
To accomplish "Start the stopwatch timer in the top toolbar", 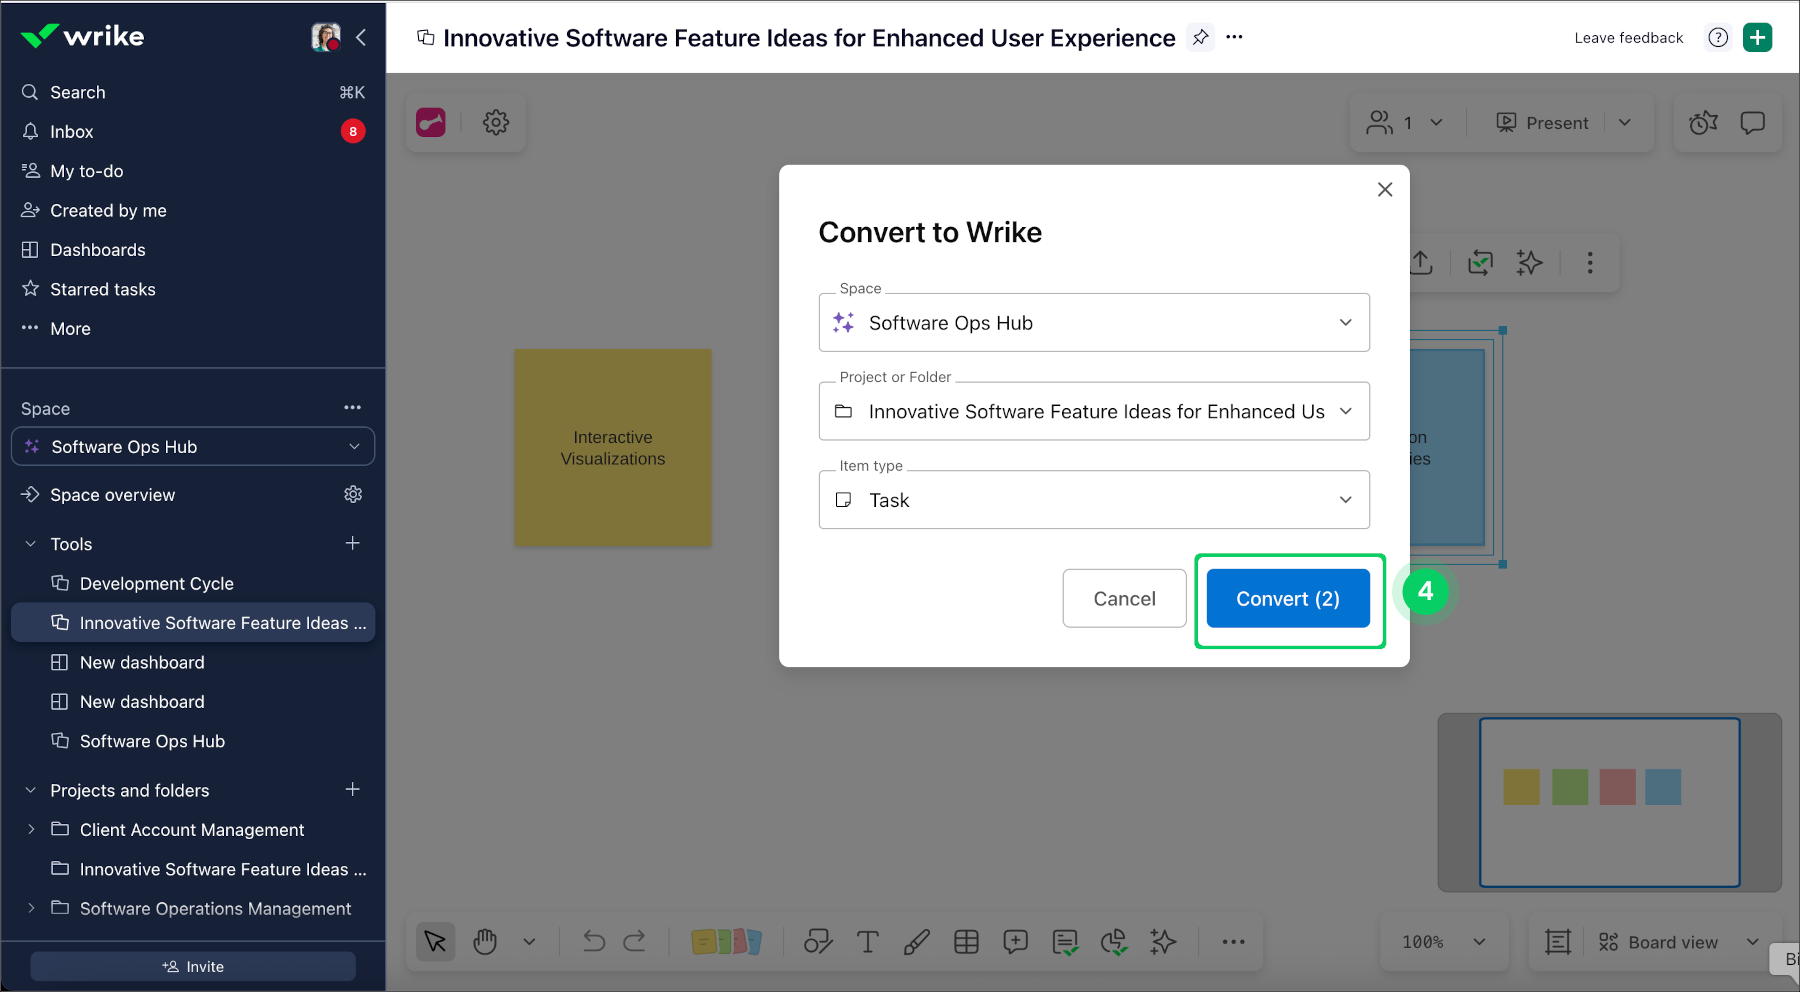I will (x=1703, y=122).
